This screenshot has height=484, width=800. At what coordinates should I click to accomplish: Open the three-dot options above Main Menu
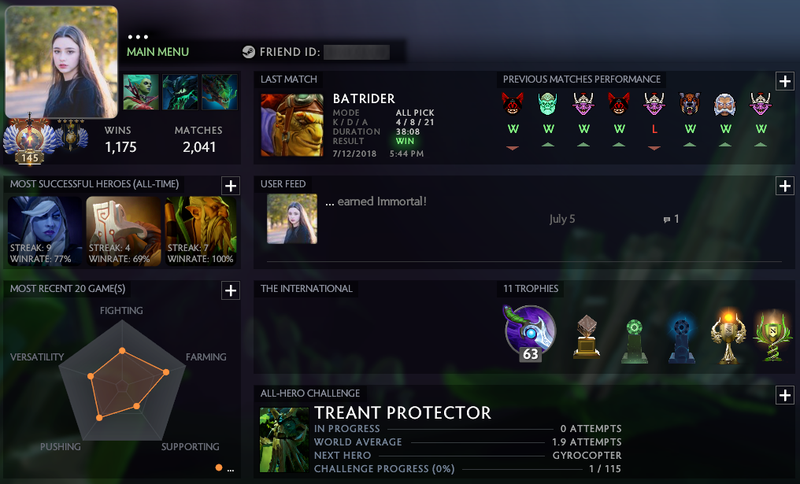(138, 37)
